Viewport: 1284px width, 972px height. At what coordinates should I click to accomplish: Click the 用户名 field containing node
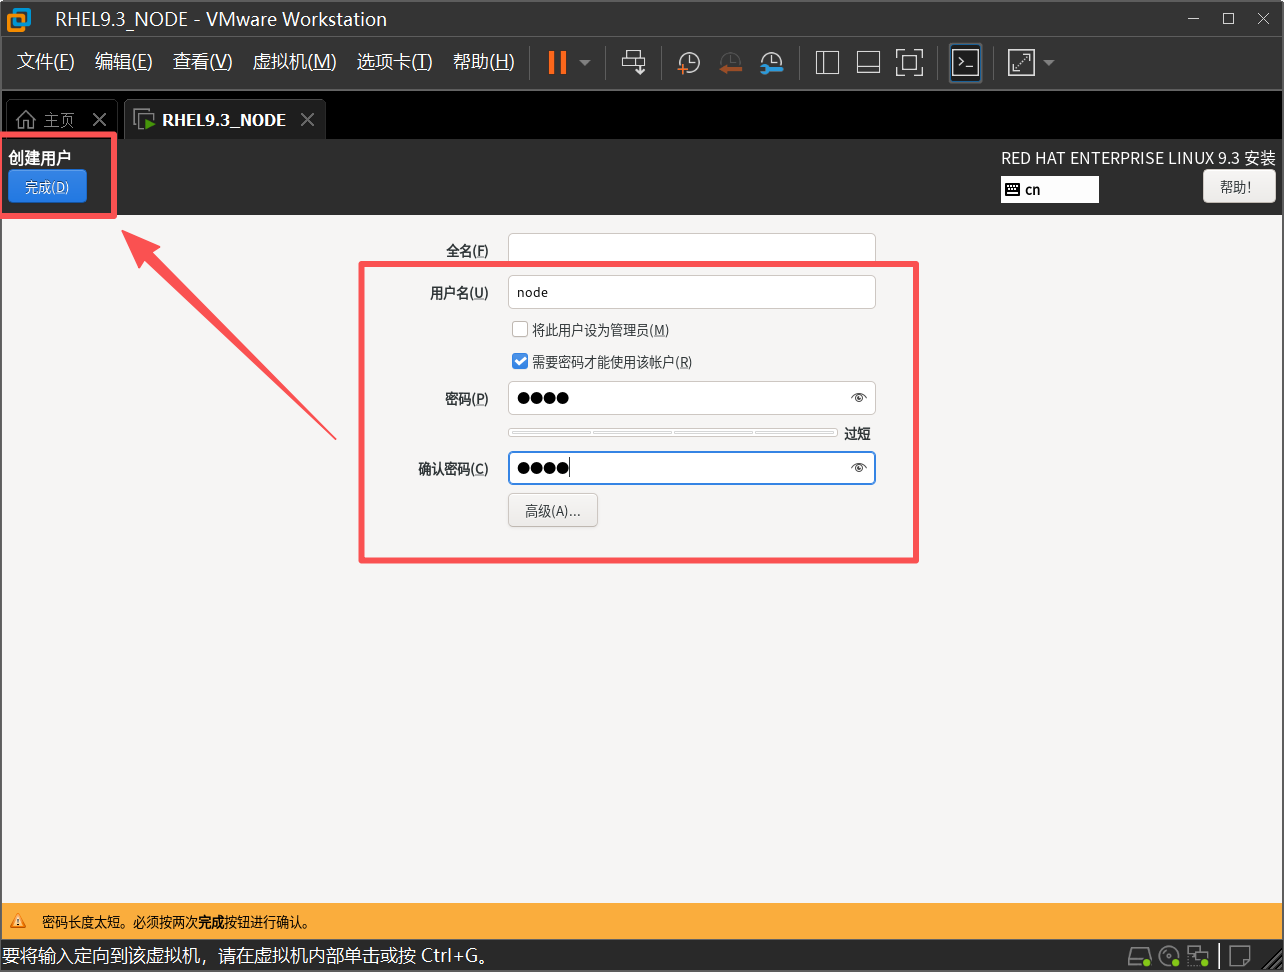click(x=692, y=292)
